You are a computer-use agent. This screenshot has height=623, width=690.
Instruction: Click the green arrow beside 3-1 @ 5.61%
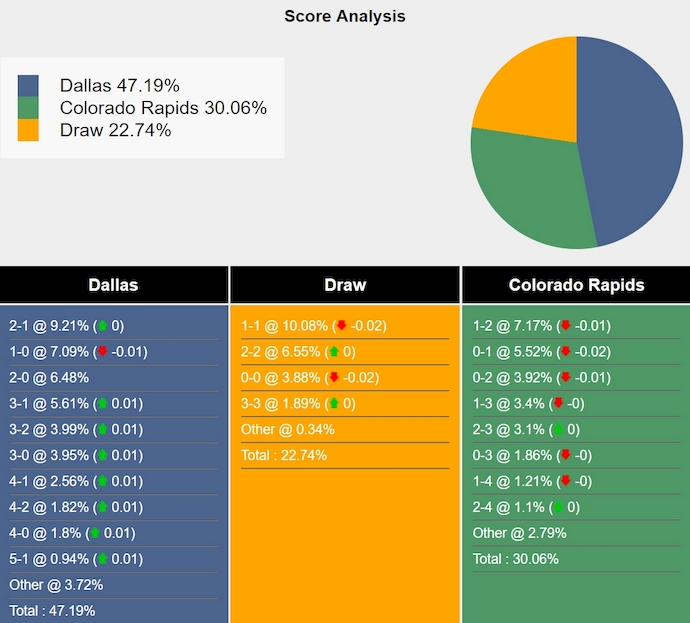pyautogui.click(x=101, y=404)
